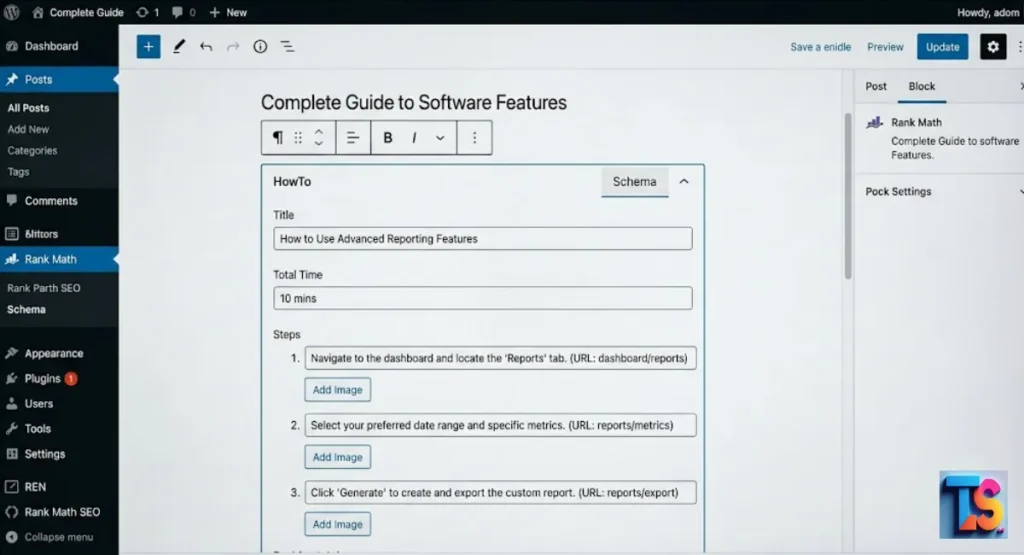Click Schema submenu link
Viewport: 1024px width, 555px height.
(x=26, y=309)
